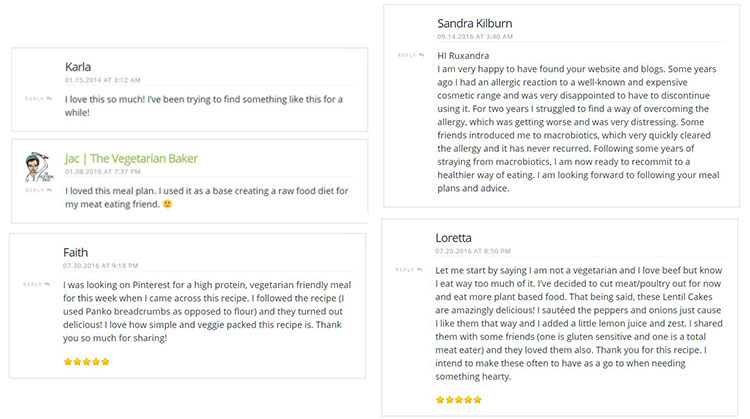Open Jac | The Vegetarian Baker profile link
The image size is (750, 419).
131,158
